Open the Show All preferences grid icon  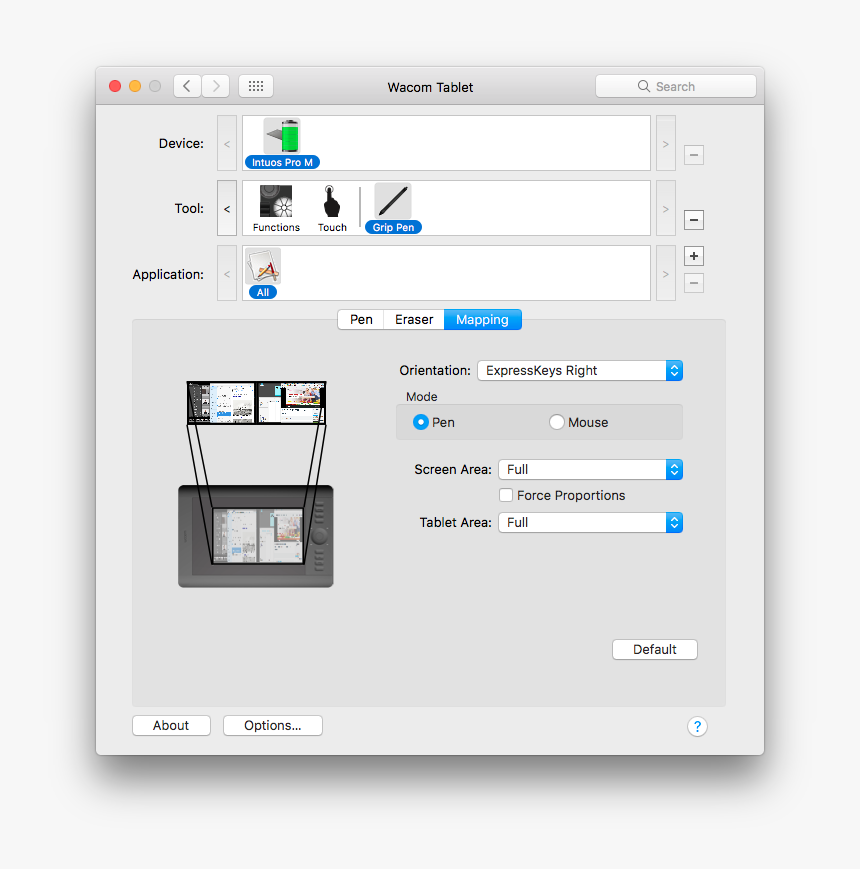[255, 86]
